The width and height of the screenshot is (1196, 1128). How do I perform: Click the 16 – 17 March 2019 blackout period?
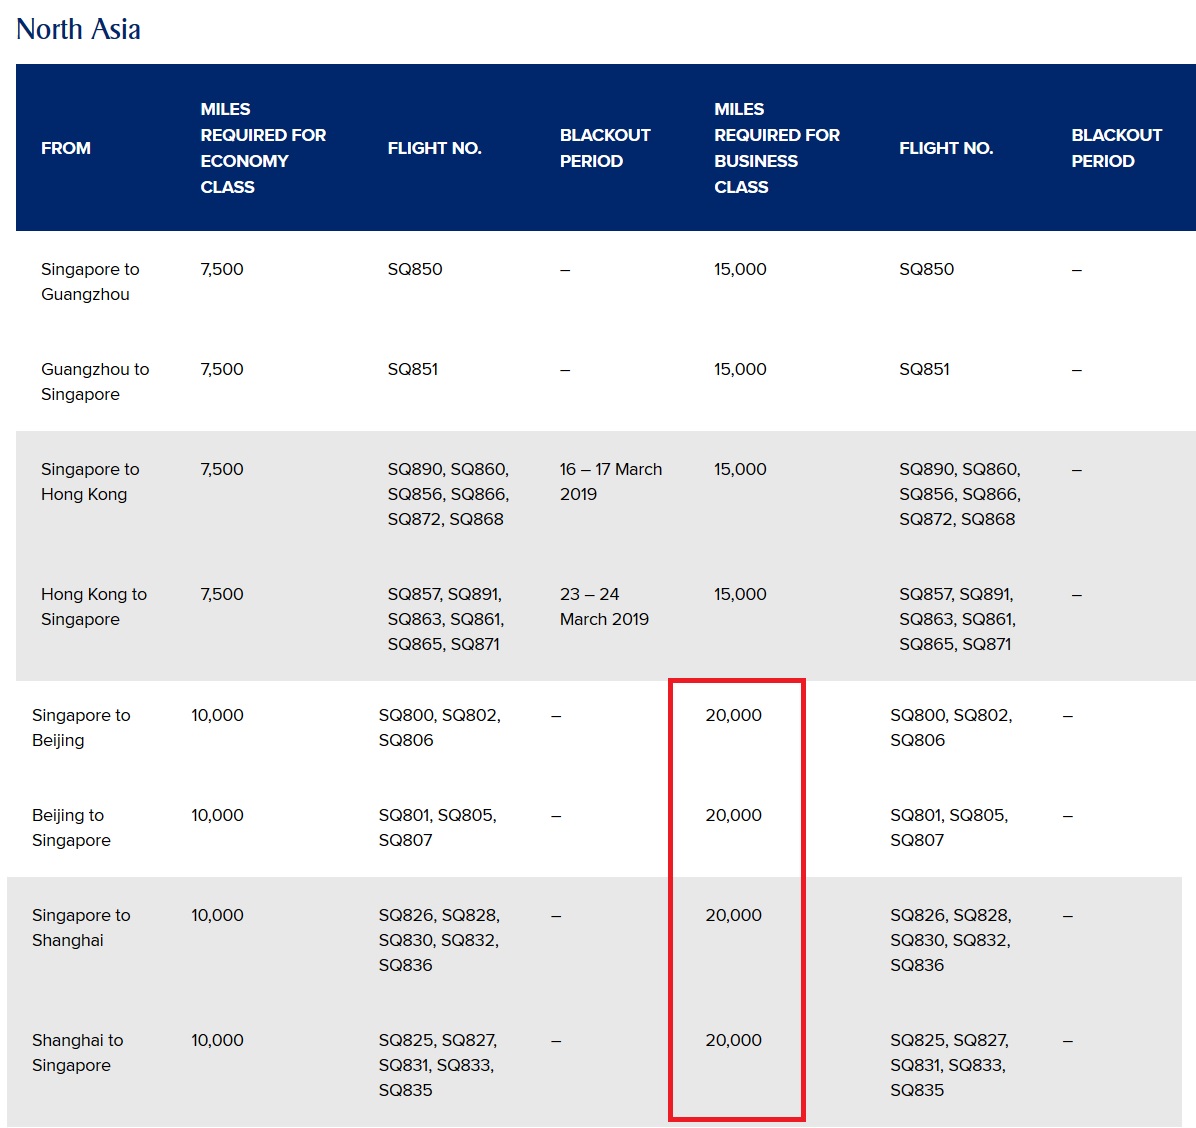point(610,482)
